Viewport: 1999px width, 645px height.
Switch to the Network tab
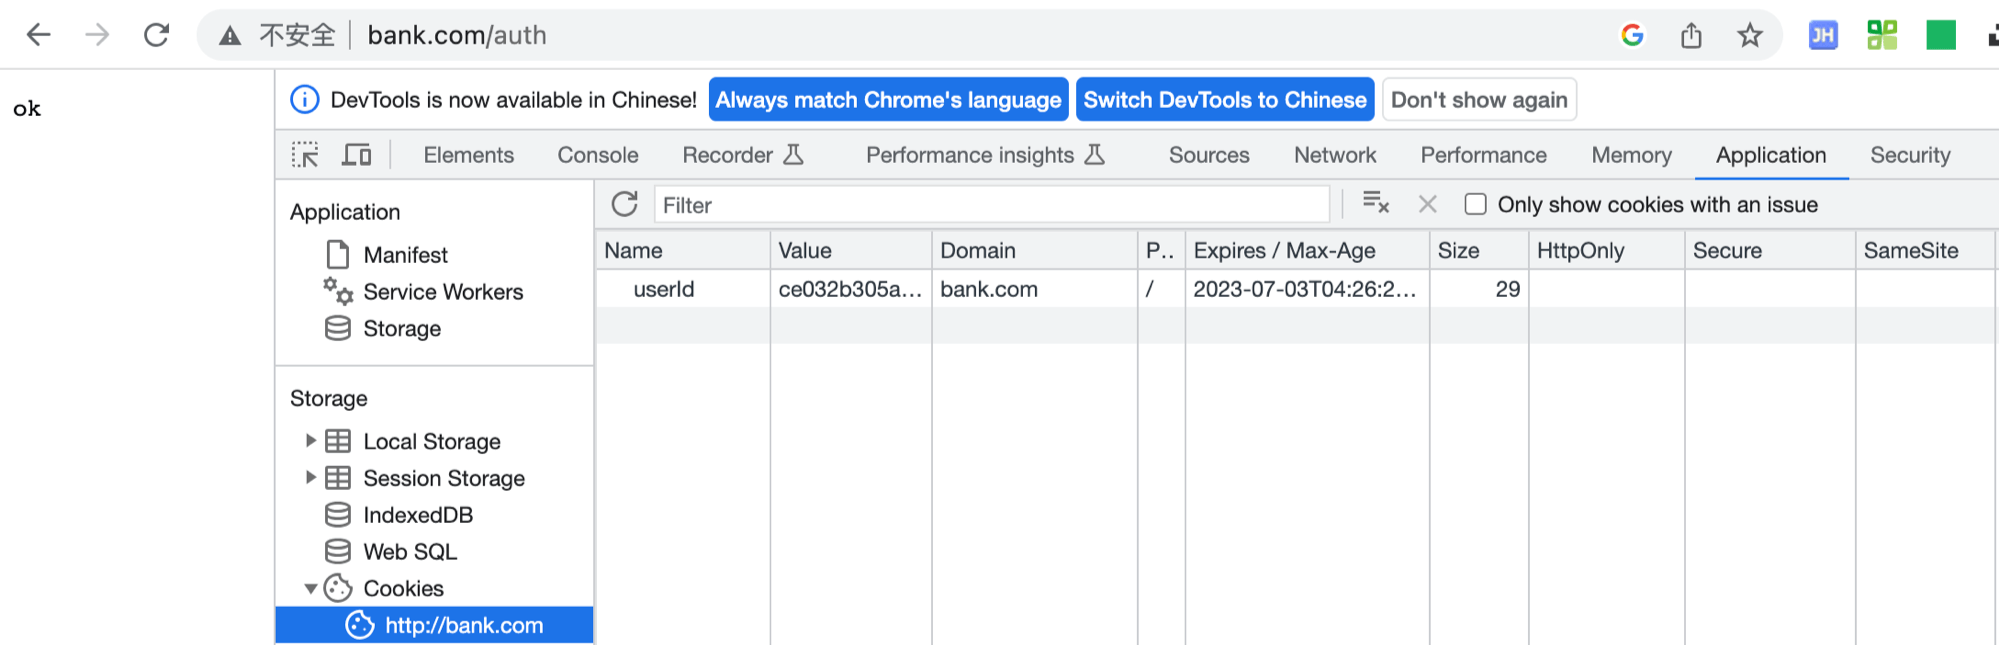pyautogui.click(x=1334, y=155)
